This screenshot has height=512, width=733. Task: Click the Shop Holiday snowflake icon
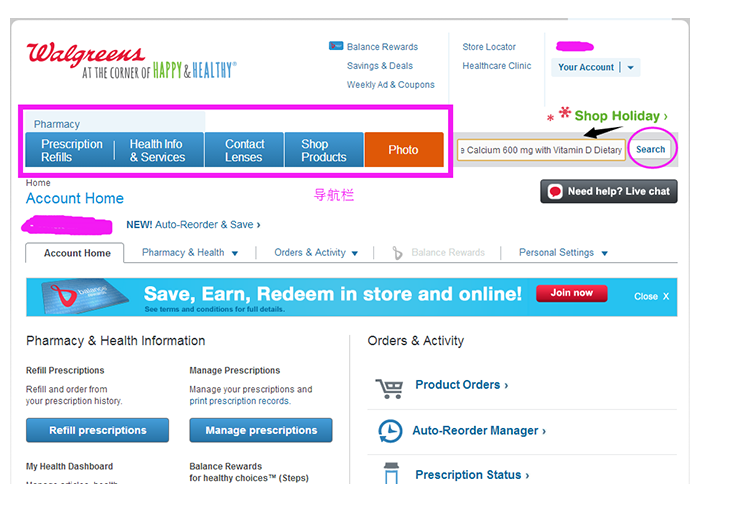tap(565, 112)
